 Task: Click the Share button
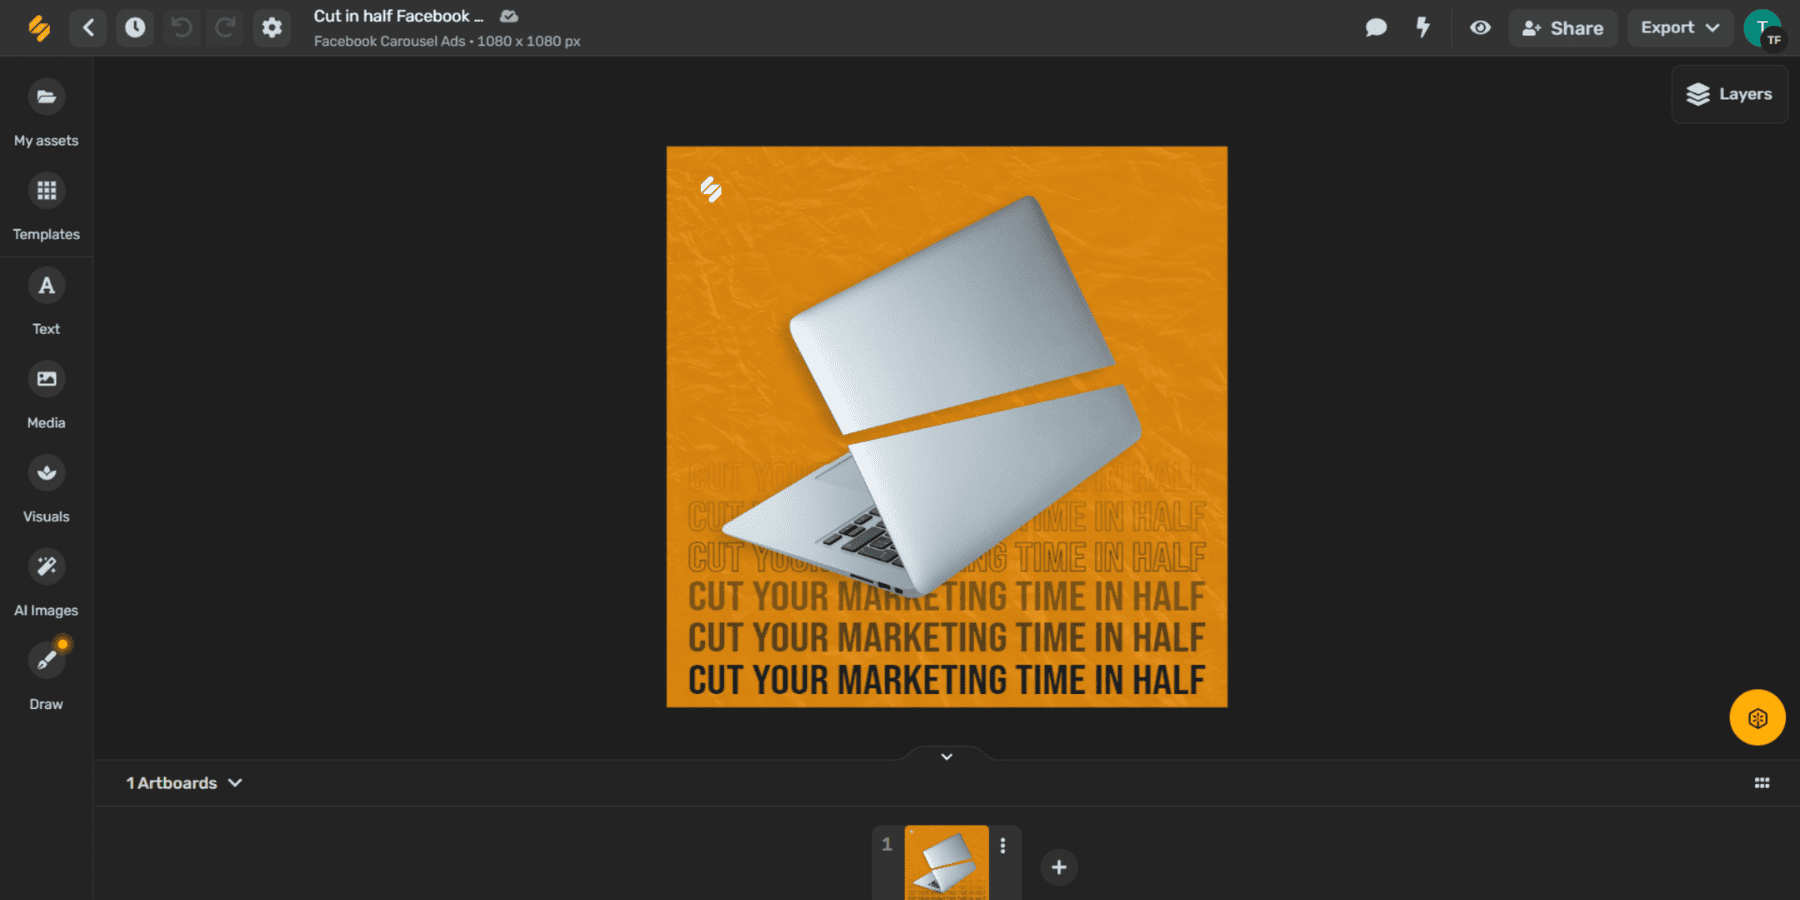pyautogui.click(x=1563, y=28)
